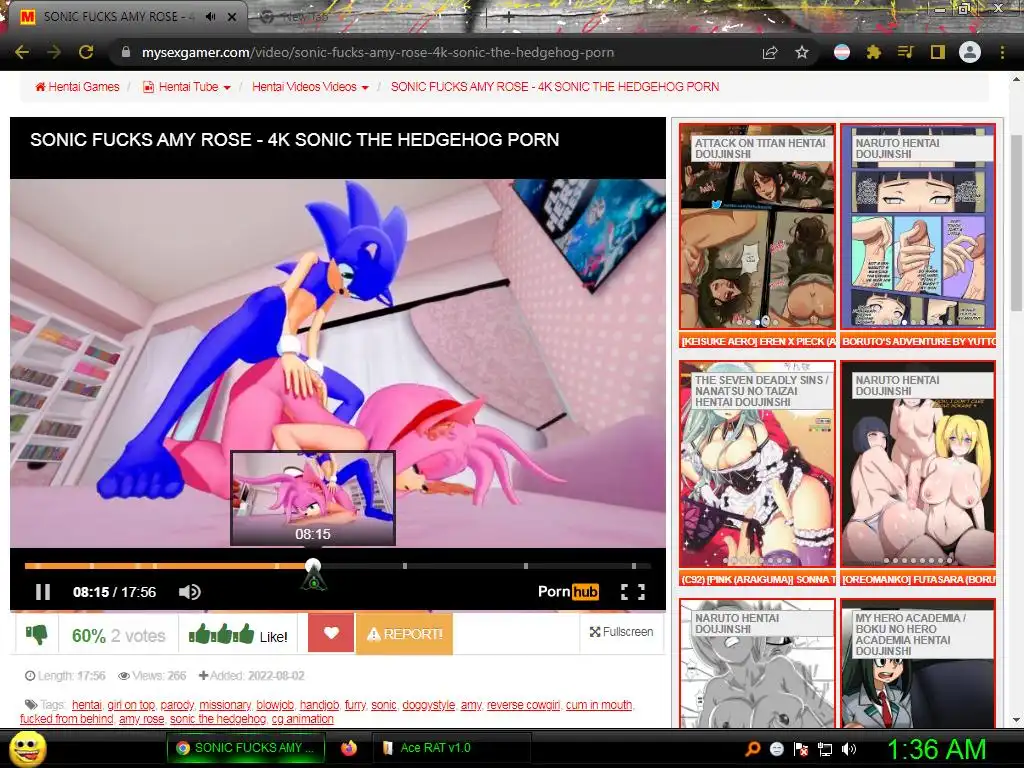Toggle the browser side panel icon
The height and width of the screenshot is (768, 1024).
[937, 52]
